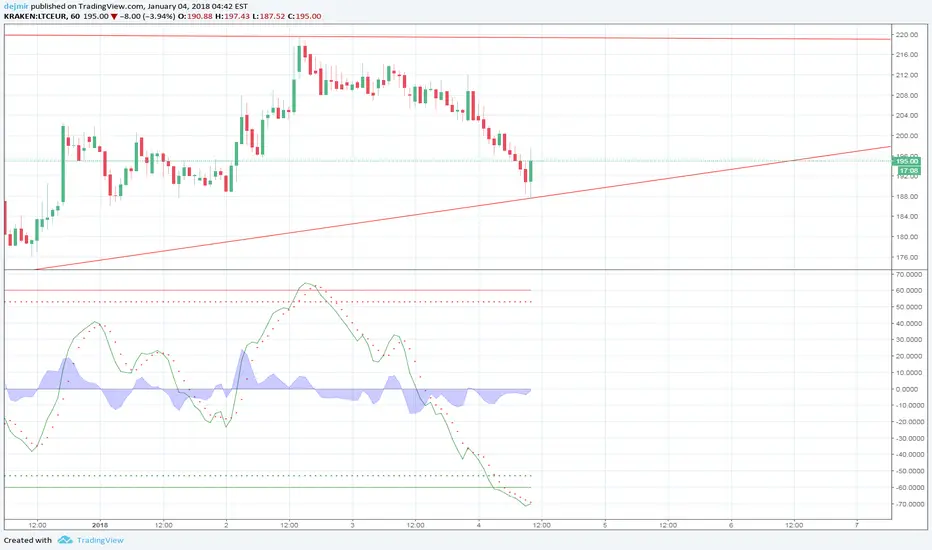Click the -8.00 (-3.94%) change value
932x550 pixels.
[147, 16]
